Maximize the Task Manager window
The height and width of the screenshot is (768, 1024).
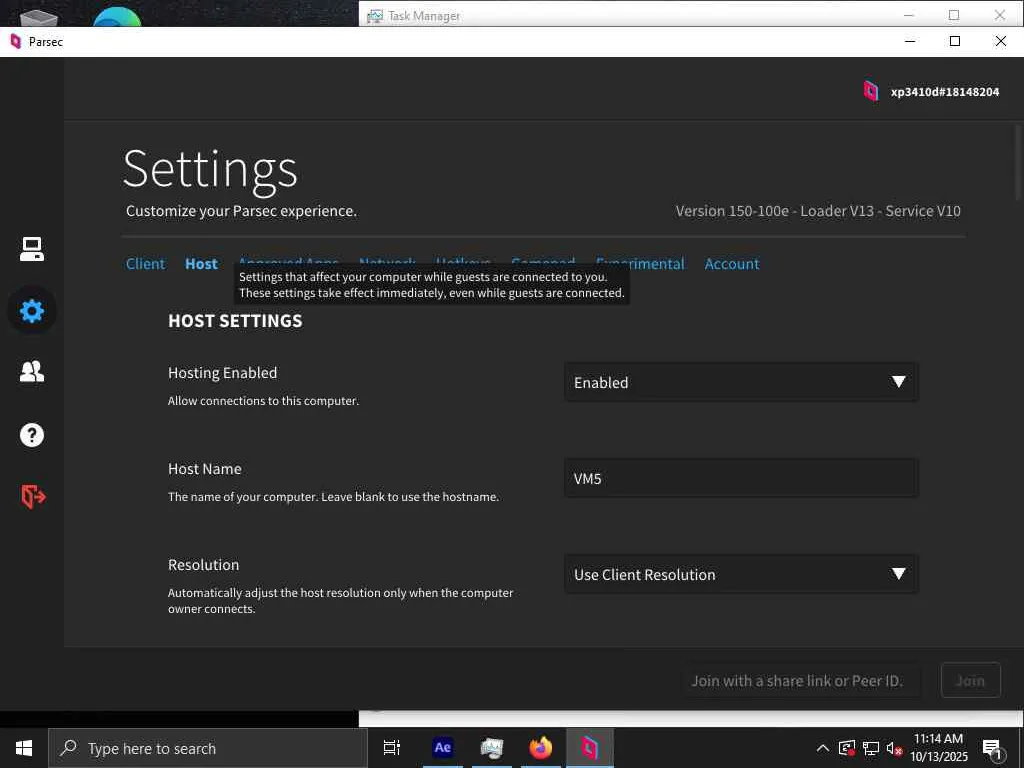coord(954,15)
